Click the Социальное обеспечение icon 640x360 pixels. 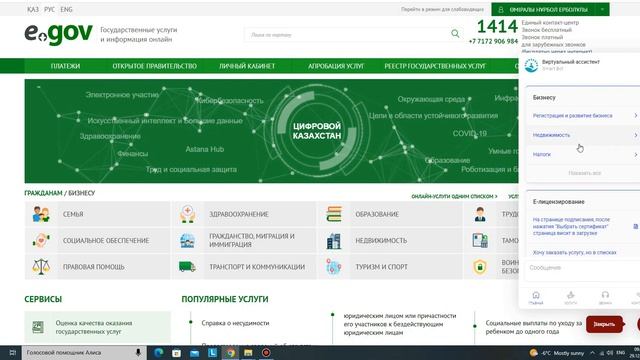click(x=41, y=240)
